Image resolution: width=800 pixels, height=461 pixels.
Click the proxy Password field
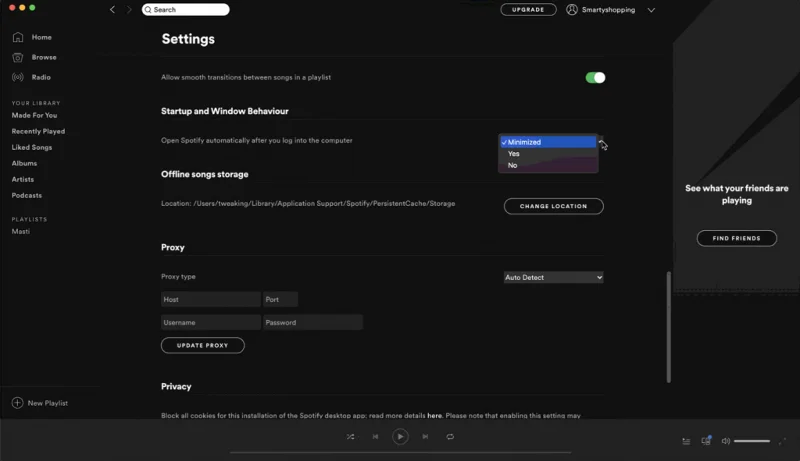click(313, 322)
